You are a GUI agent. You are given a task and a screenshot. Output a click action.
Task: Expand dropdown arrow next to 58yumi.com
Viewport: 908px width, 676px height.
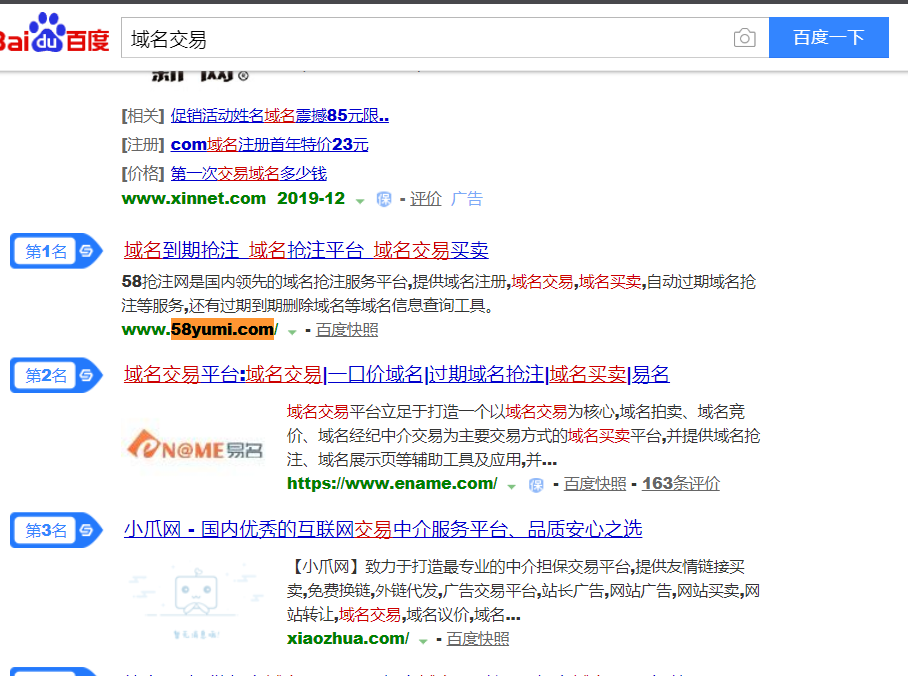tap(292, 332)
